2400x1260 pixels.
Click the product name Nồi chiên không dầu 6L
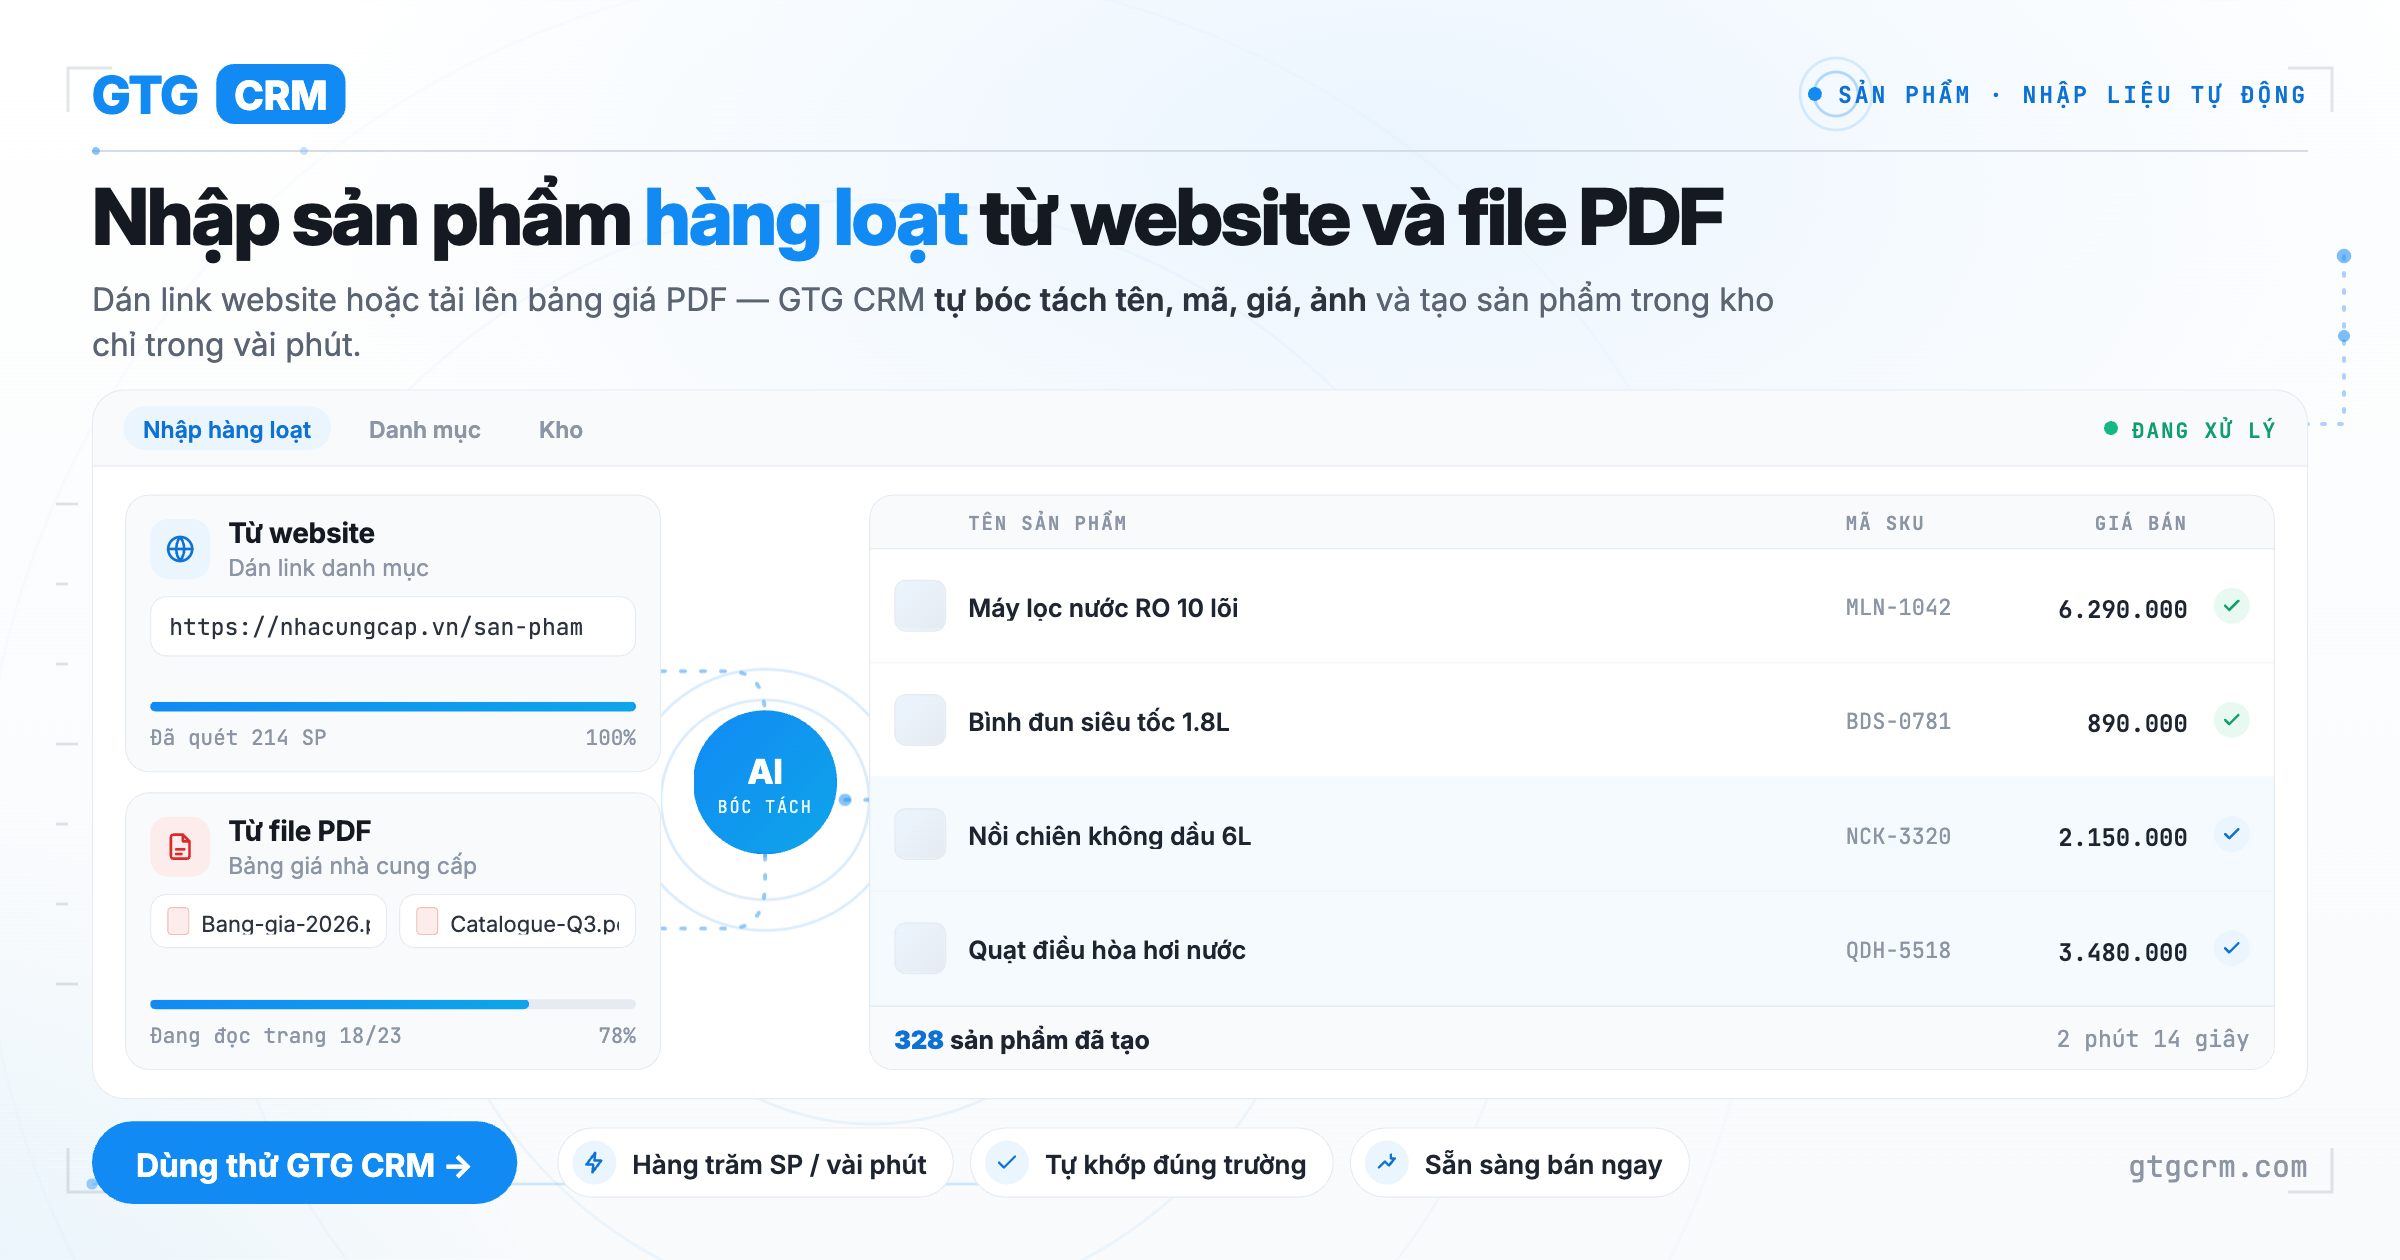(1110, 836)
